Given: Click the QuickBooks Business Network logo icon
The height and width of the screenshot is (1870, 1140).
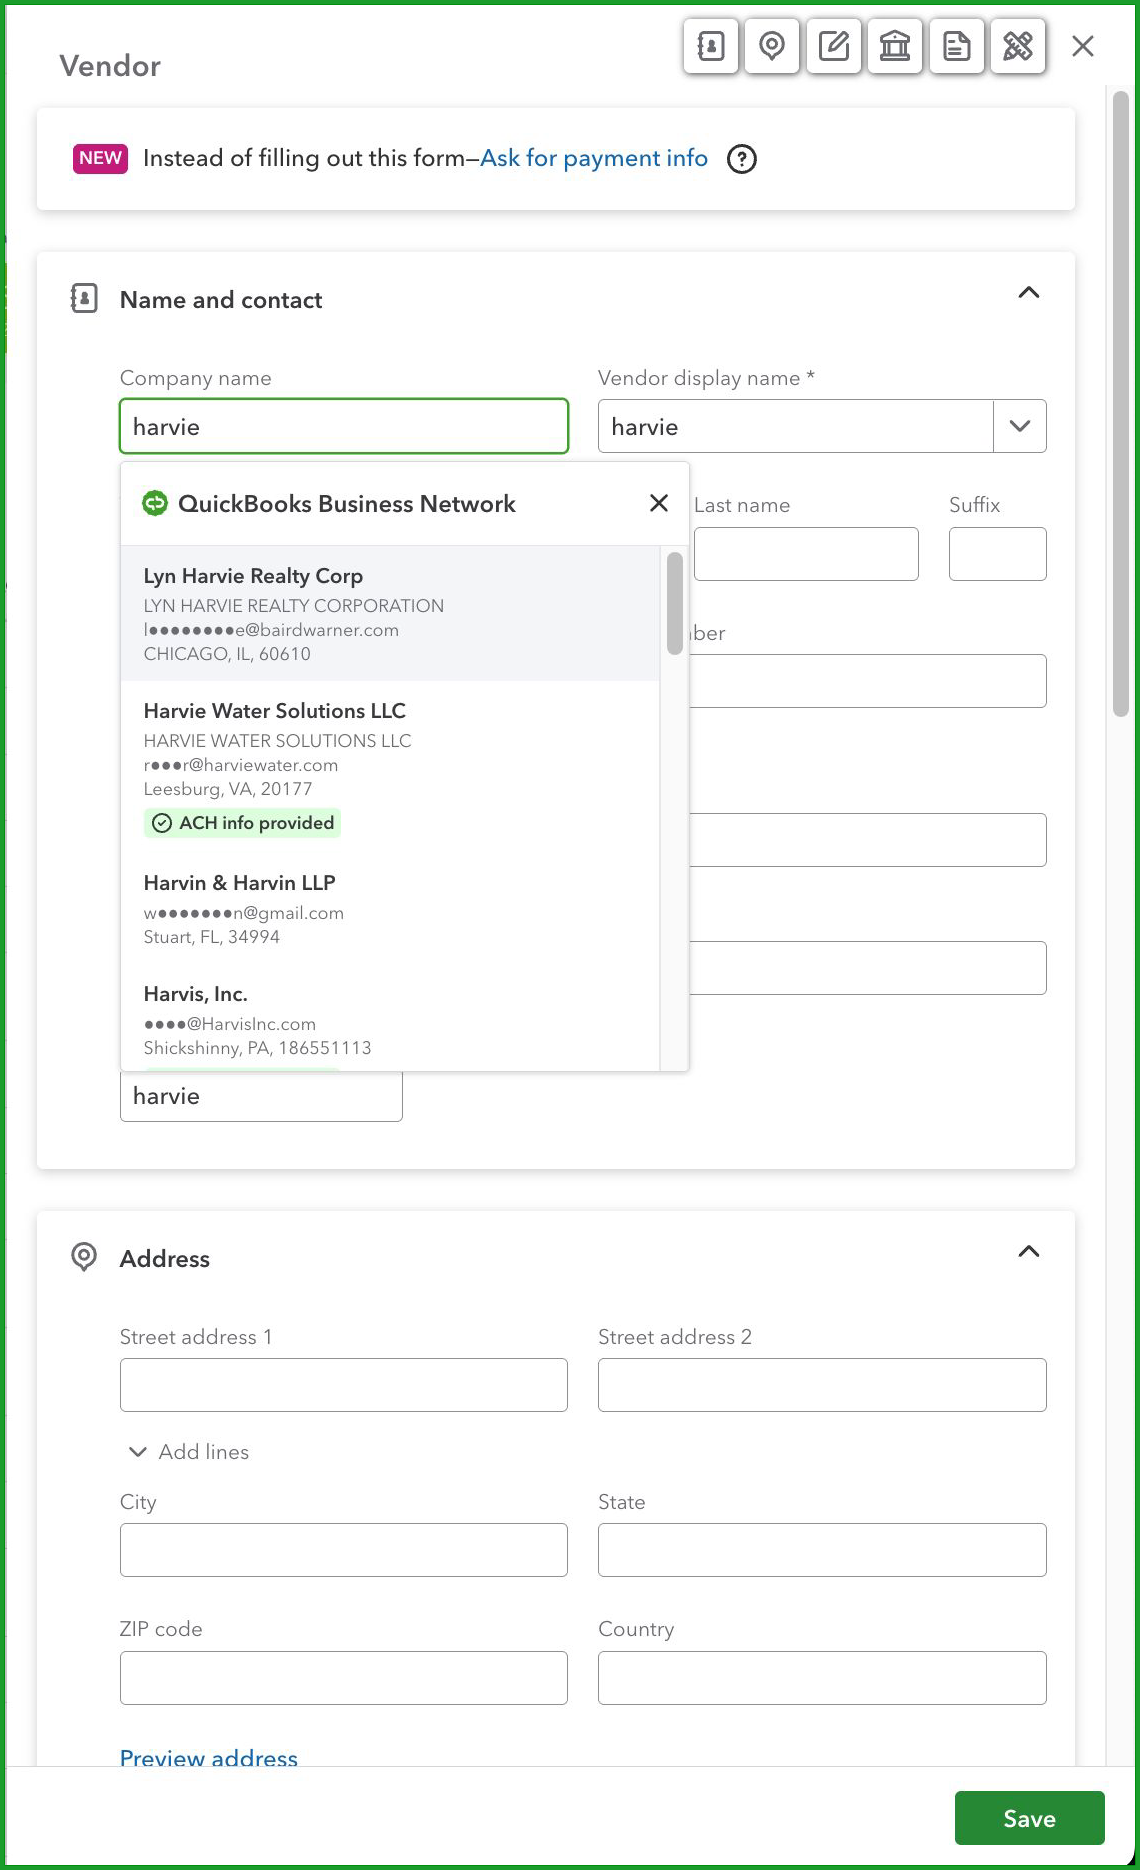Looking at the screenshot, I should [155, 503].
